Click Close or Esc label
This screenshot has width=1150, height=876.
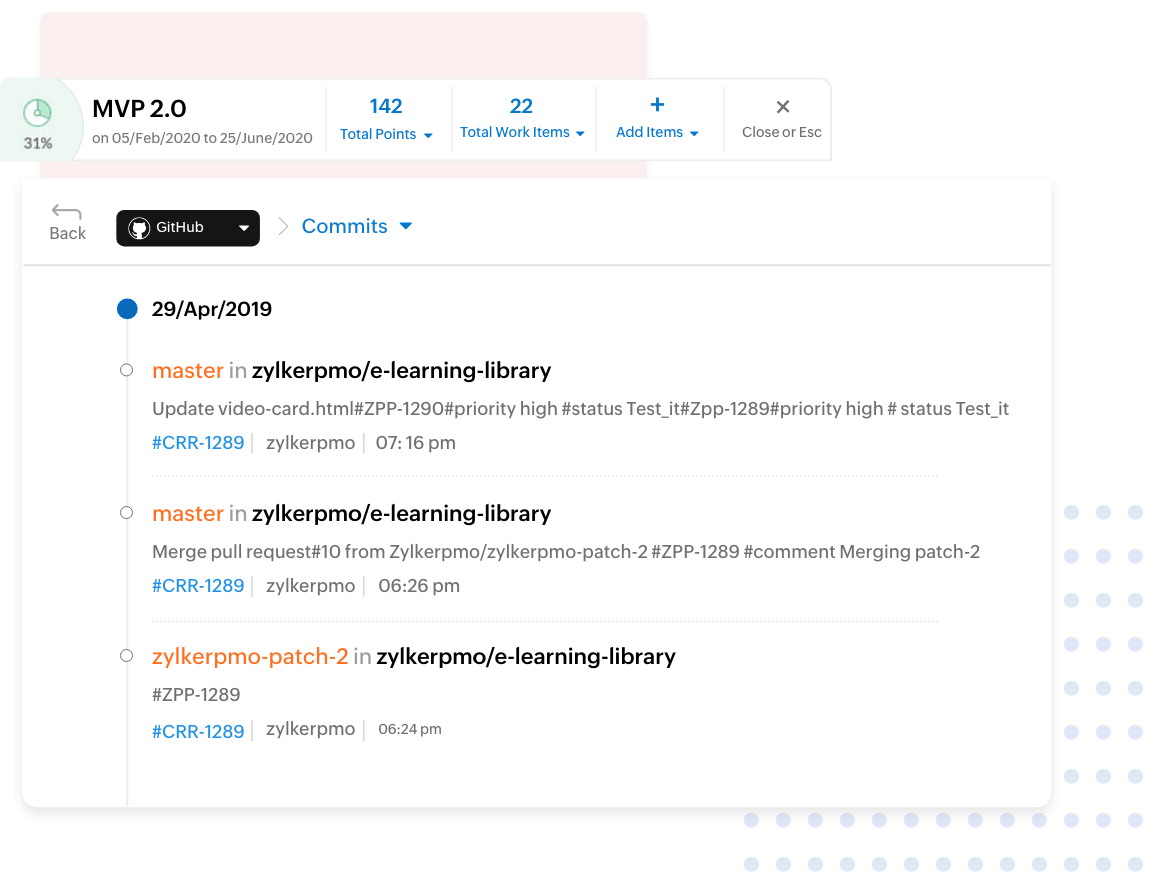pyautogui.click(x=782, y=132)
